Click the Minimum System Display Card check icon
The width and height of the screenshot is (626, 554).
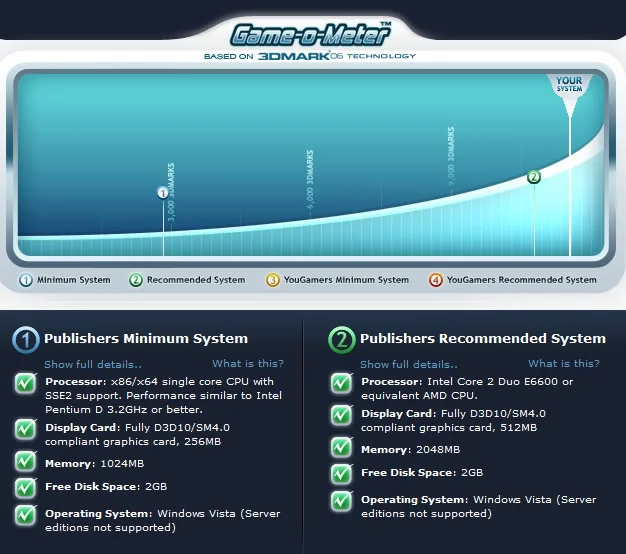click(x=26, y=429)
